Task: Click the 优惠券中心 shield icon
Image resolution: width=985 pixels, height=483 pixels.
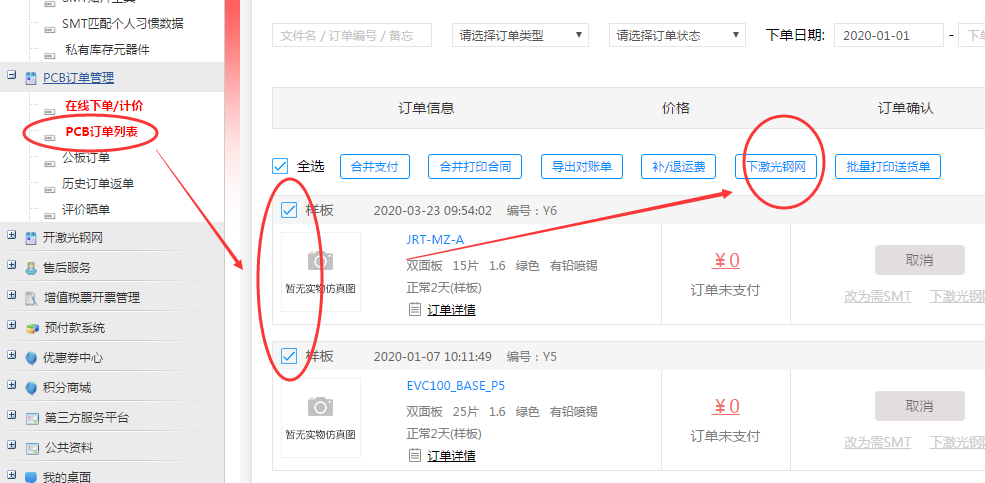Action: point(32,358)
